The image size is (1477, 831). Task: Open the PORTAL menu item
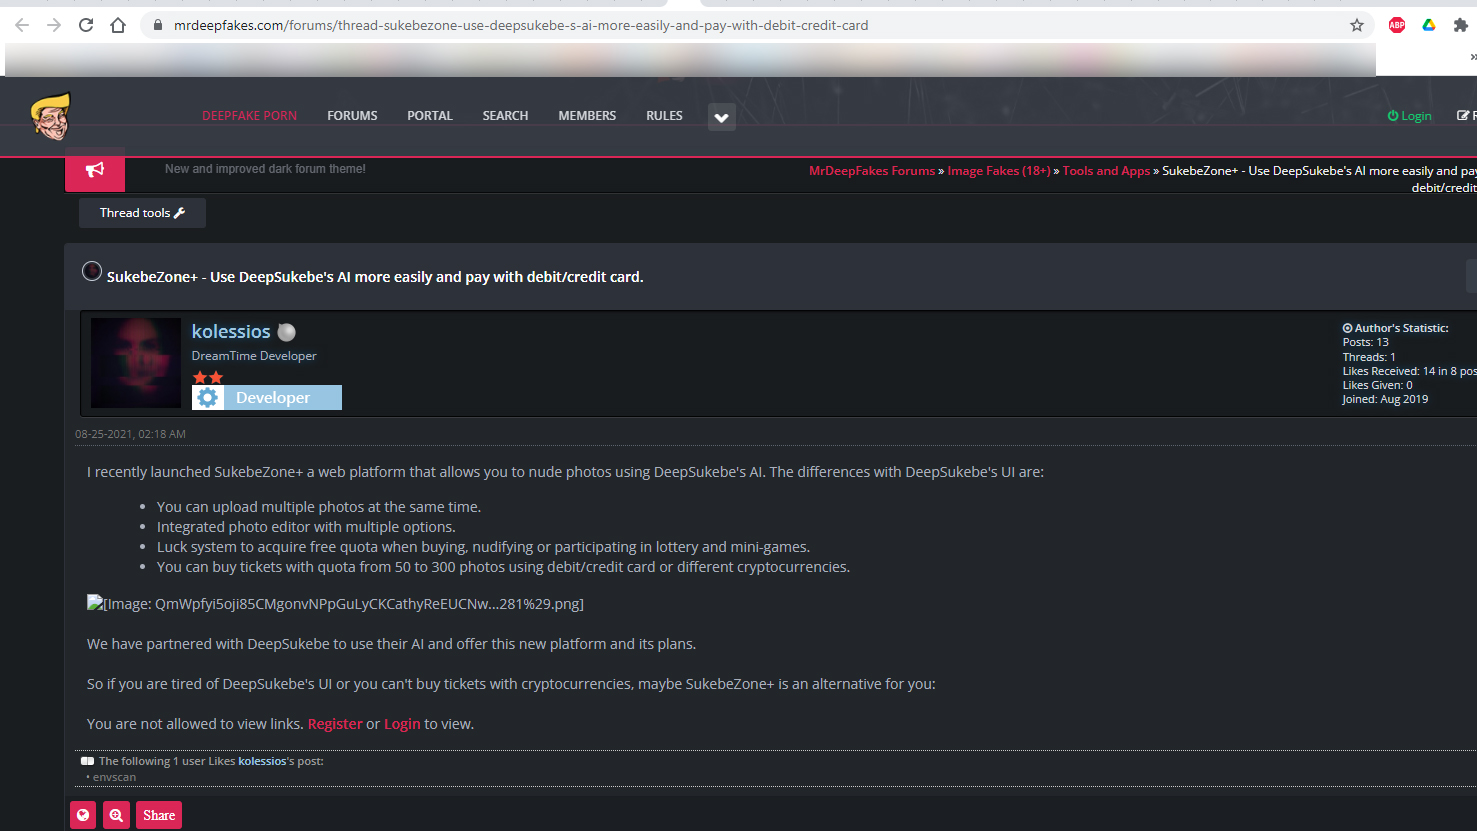[430, 116]
